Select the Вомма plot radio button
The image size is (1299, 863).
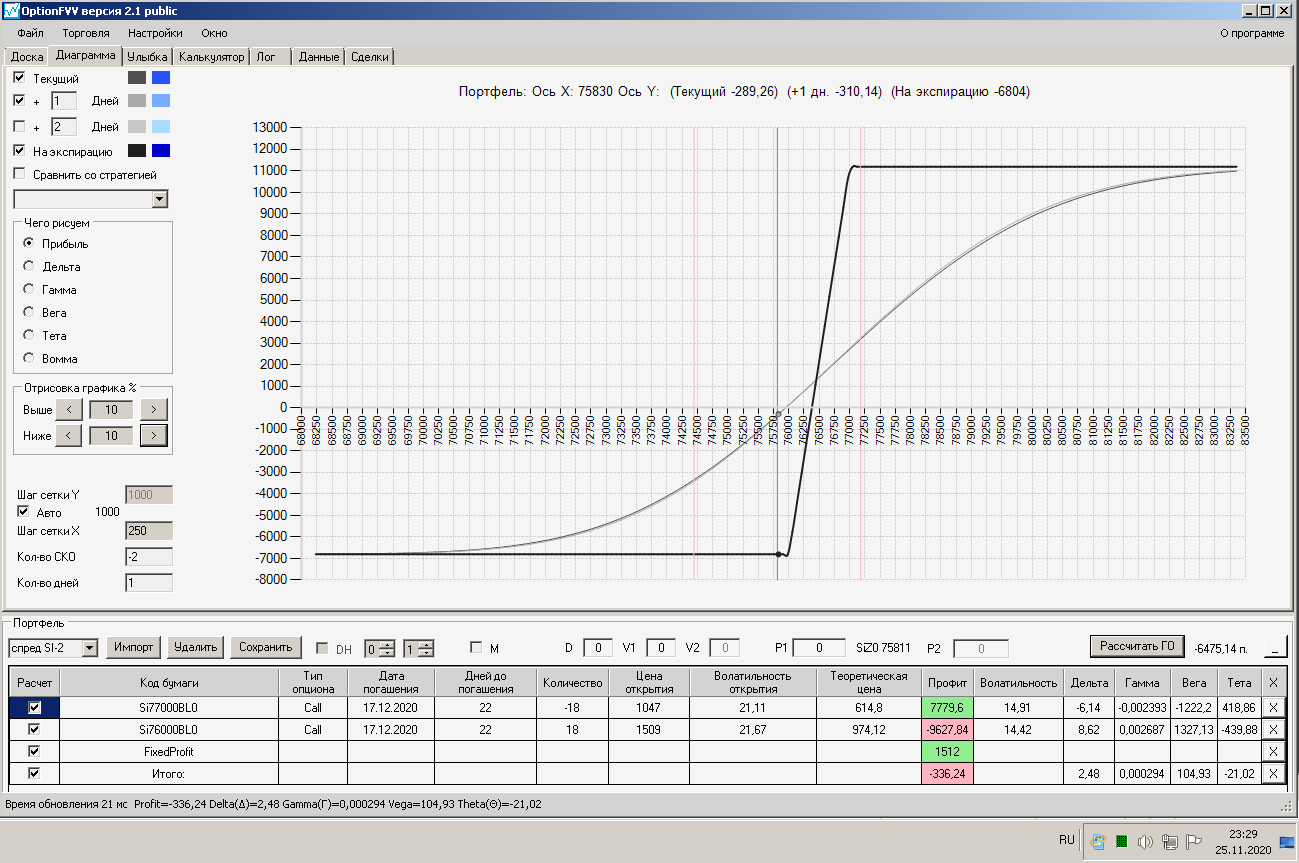tap(29, 359)
